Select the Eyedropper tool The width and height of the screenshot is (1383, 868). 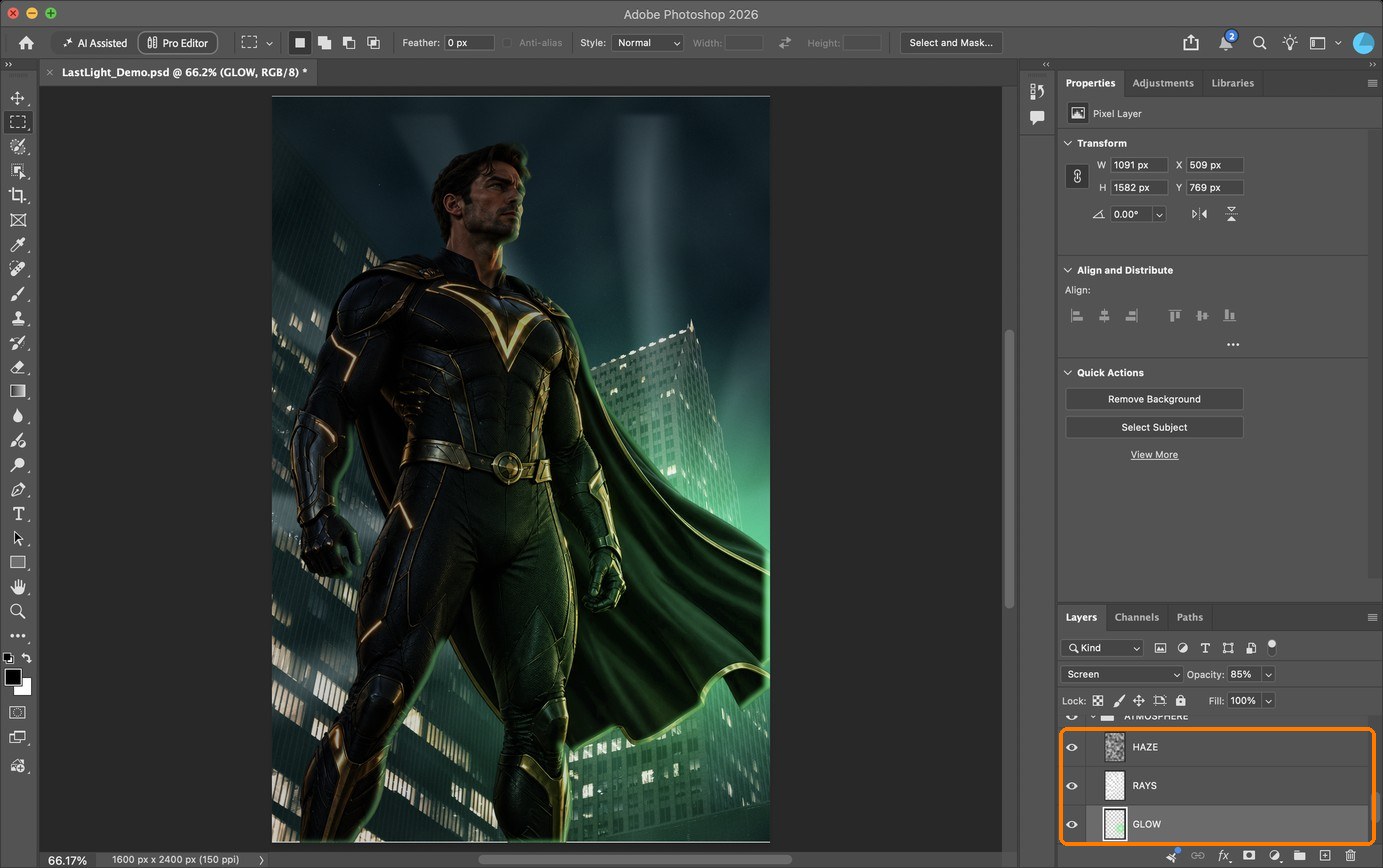[18, 245]
